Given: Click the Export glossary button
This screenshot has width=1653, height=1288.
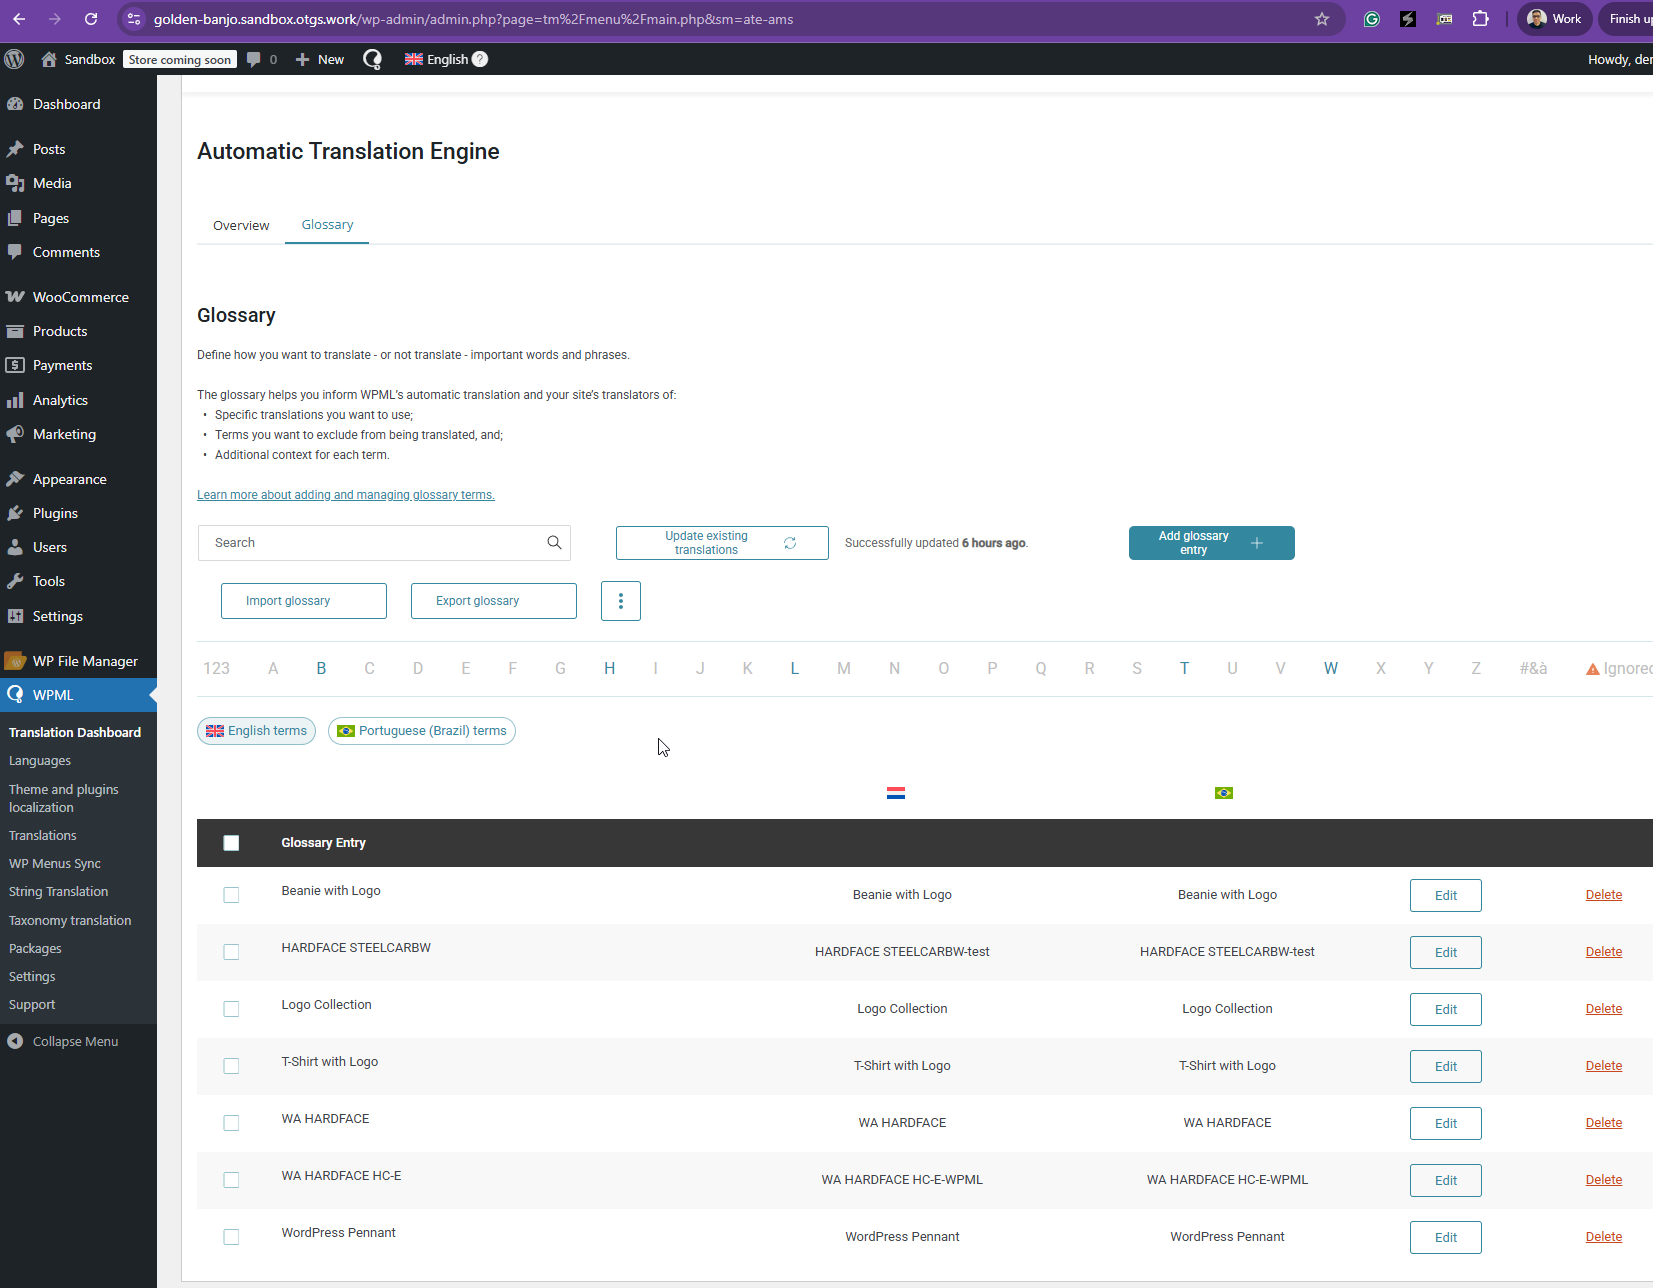Looking at the screenshot, I should 494,601.
